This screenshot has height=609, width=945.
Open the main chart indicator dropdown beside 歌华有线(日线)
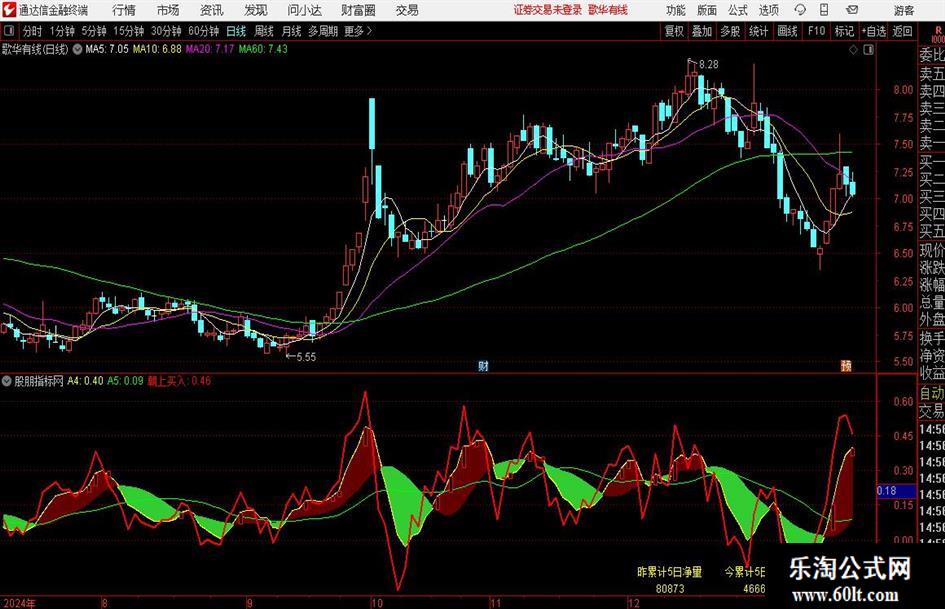click(x=78, y=49)
